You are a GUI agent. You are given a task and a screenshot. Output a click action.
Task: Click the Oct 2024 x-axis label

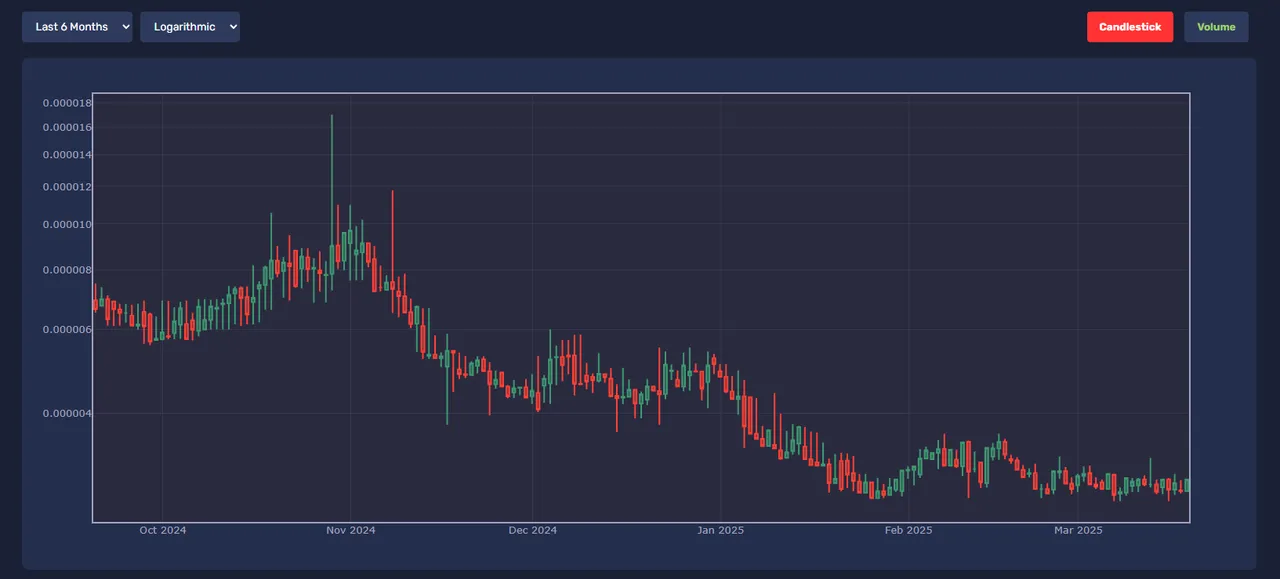click(162, 530)
